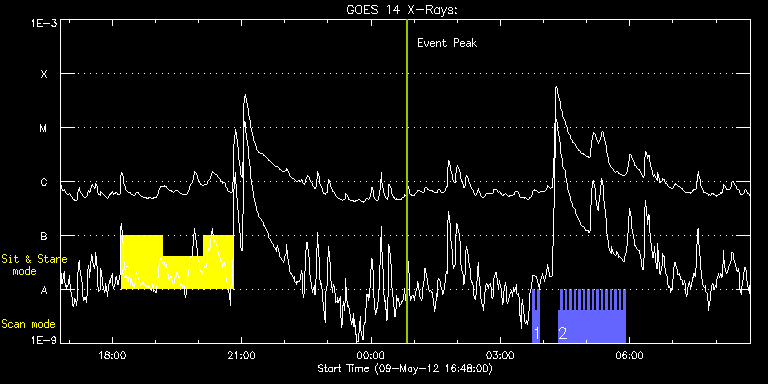The image size is (768, 384).
Task: Click the "A" flare class axis label
Action: (x=44, y=290)
